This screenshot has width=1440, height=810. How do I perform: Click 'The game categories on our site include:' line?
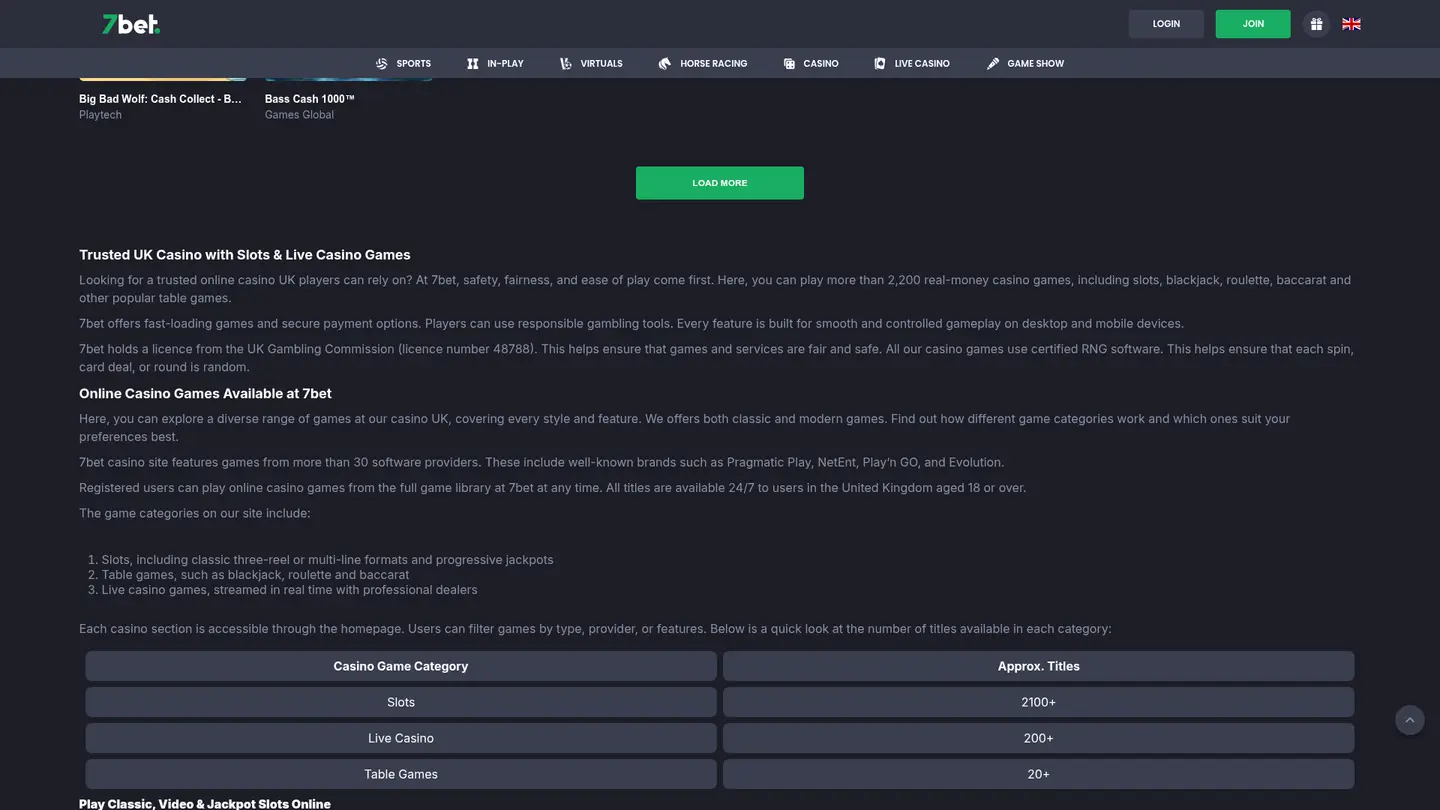(x=195, y=513)
